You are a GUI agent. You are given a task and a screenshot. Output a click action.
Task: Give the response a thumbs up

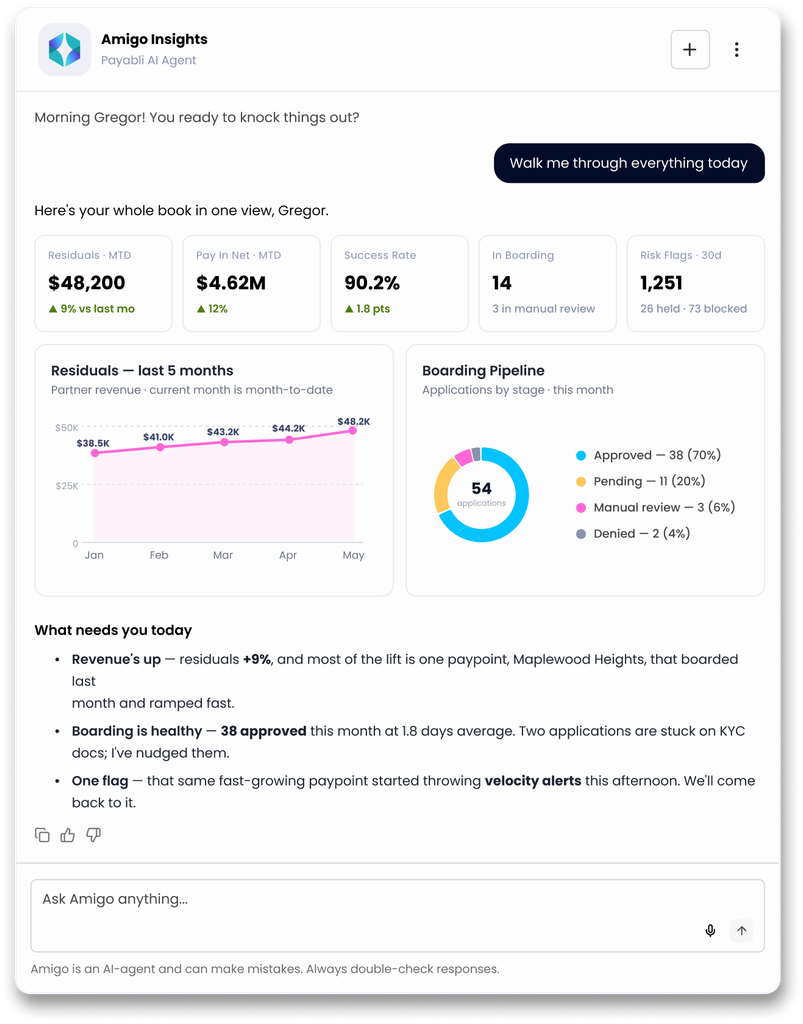68,835
